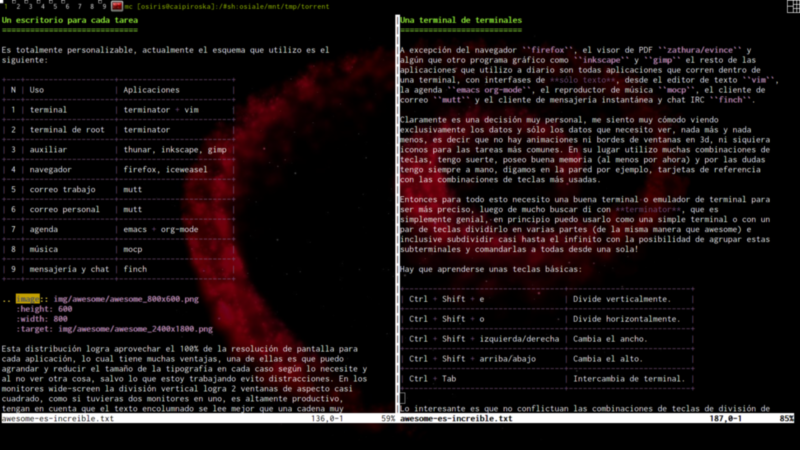
Task: Click the '85%' scroll percentage in status line
Action: (787, 418)
